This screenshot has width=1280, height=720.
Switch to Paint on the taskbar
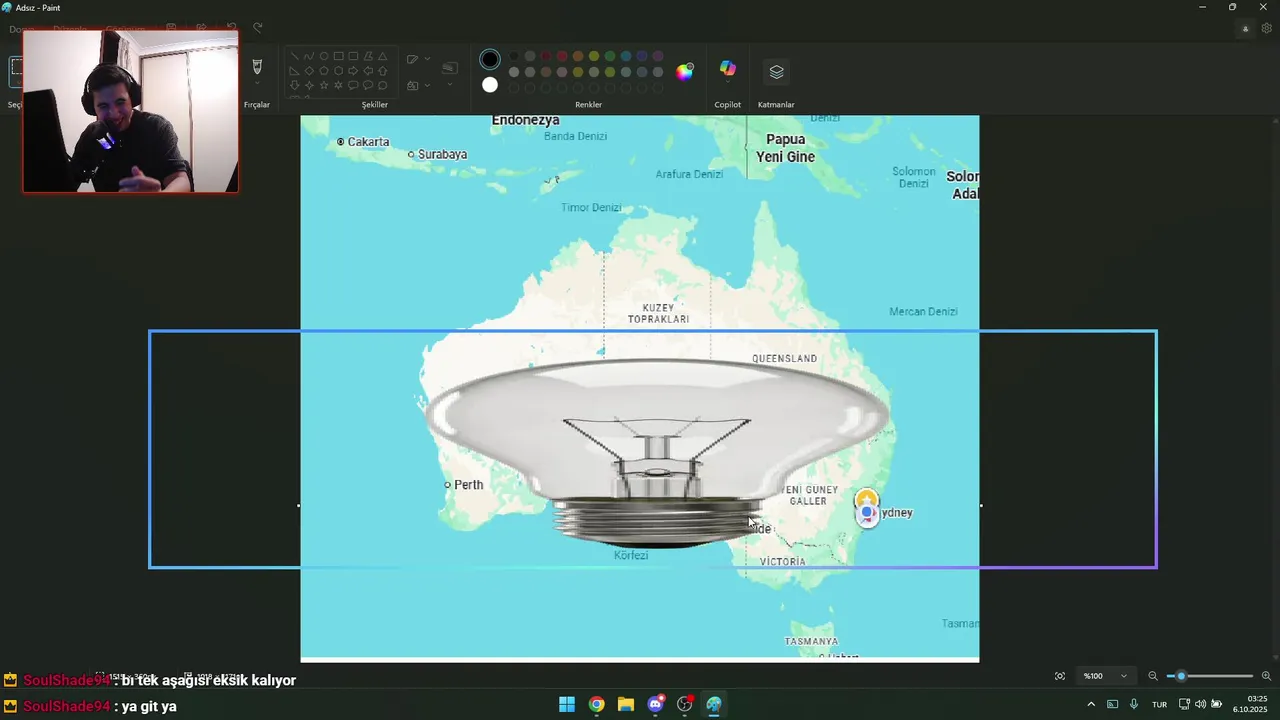coord(714,704)
